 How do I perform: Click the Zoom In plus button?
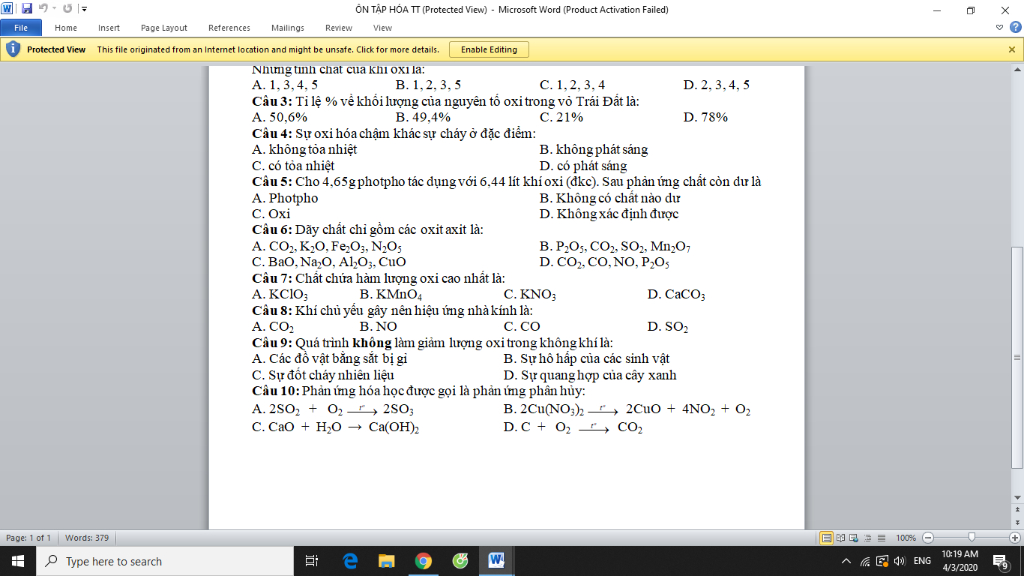[1014, 538]
